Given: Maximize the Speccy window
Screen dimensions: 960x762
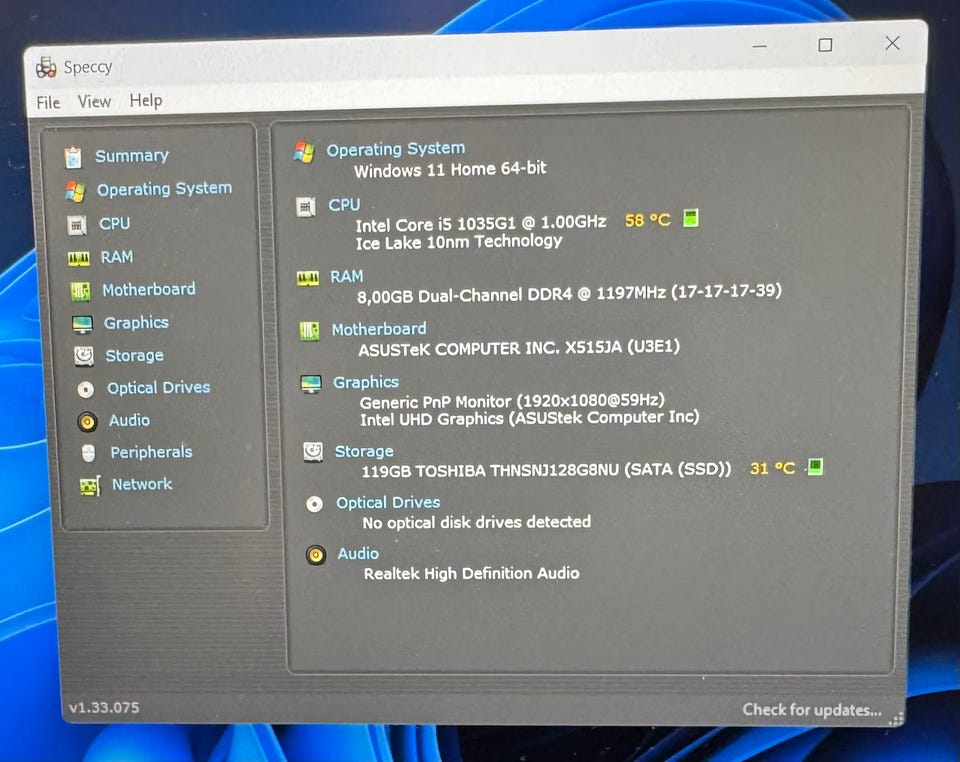Looking at the screenshot, I should pos(825,45).
